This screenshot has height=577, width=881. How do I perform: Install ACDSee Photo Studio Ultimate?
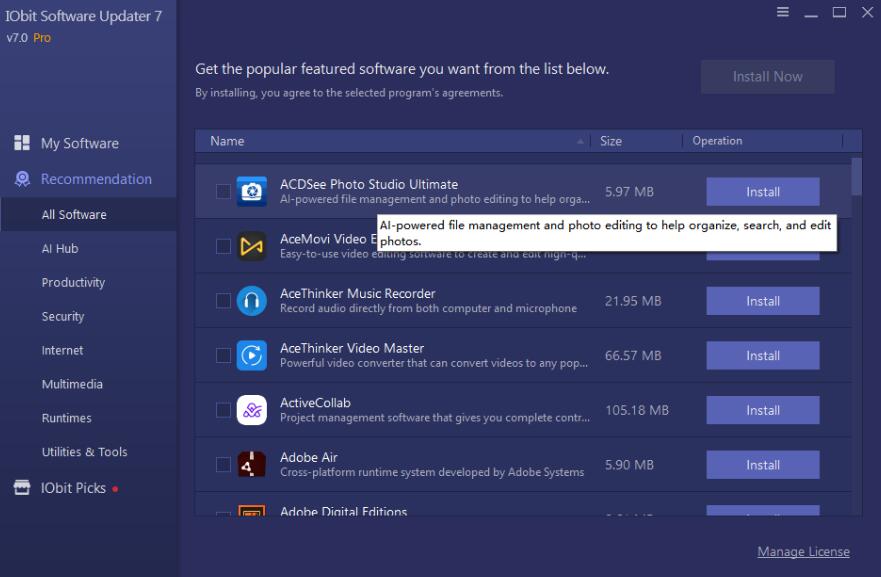[x=762, y=192]
